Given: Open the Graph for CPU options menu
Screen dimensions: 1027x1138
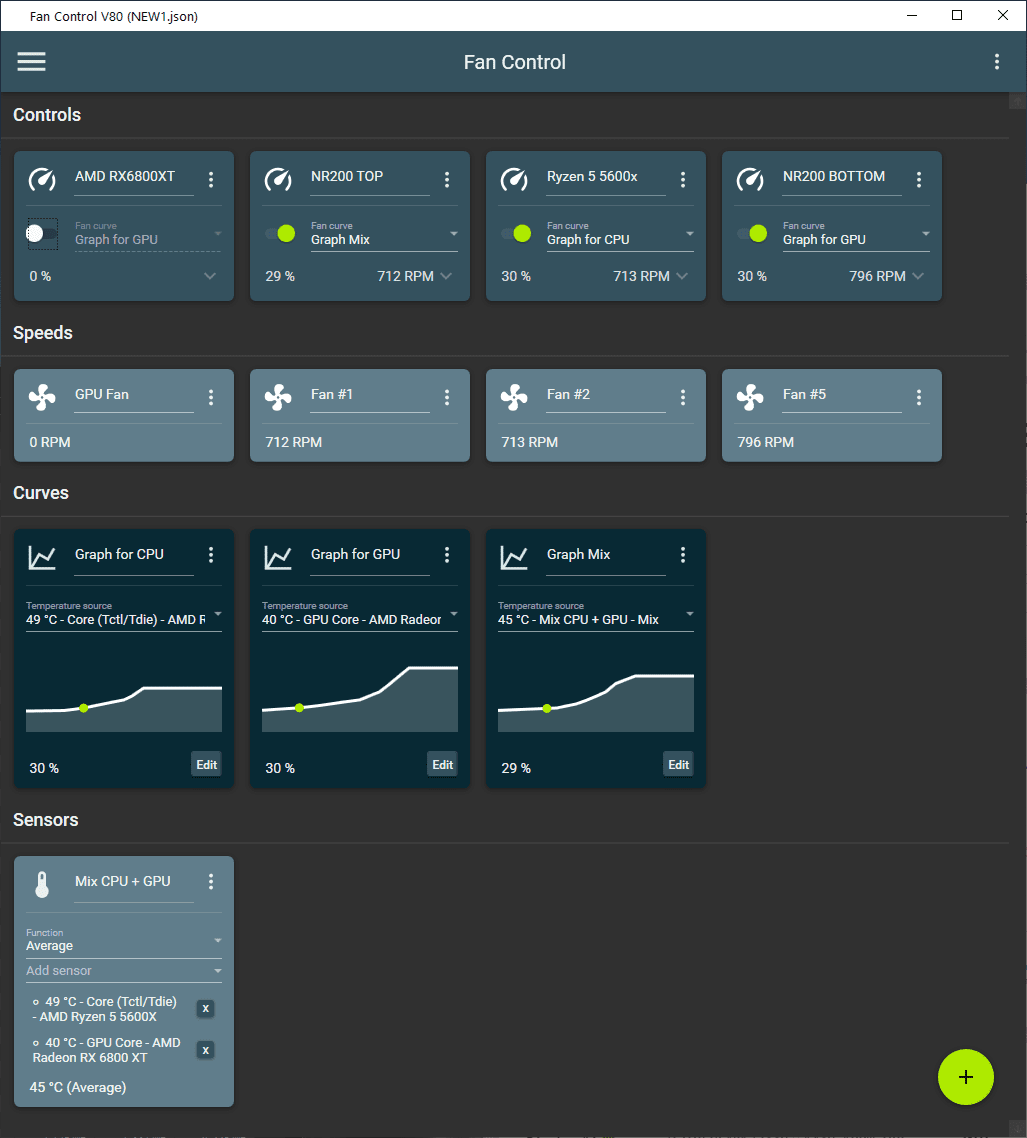Looking at the screenshot, I should [211, 555].
